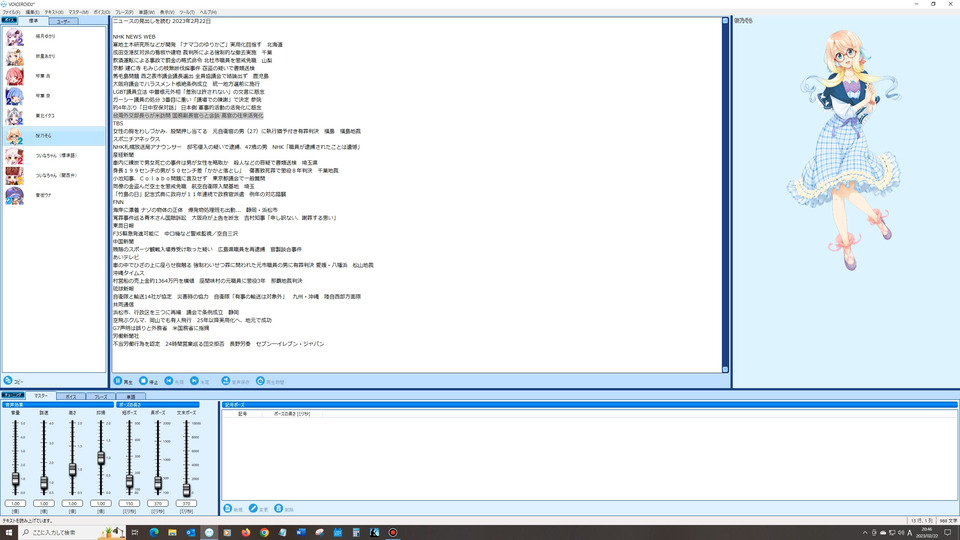Click the 再生時間 playback time icon
Viewport: 960px width, 540px height.
tap(260, 381)
